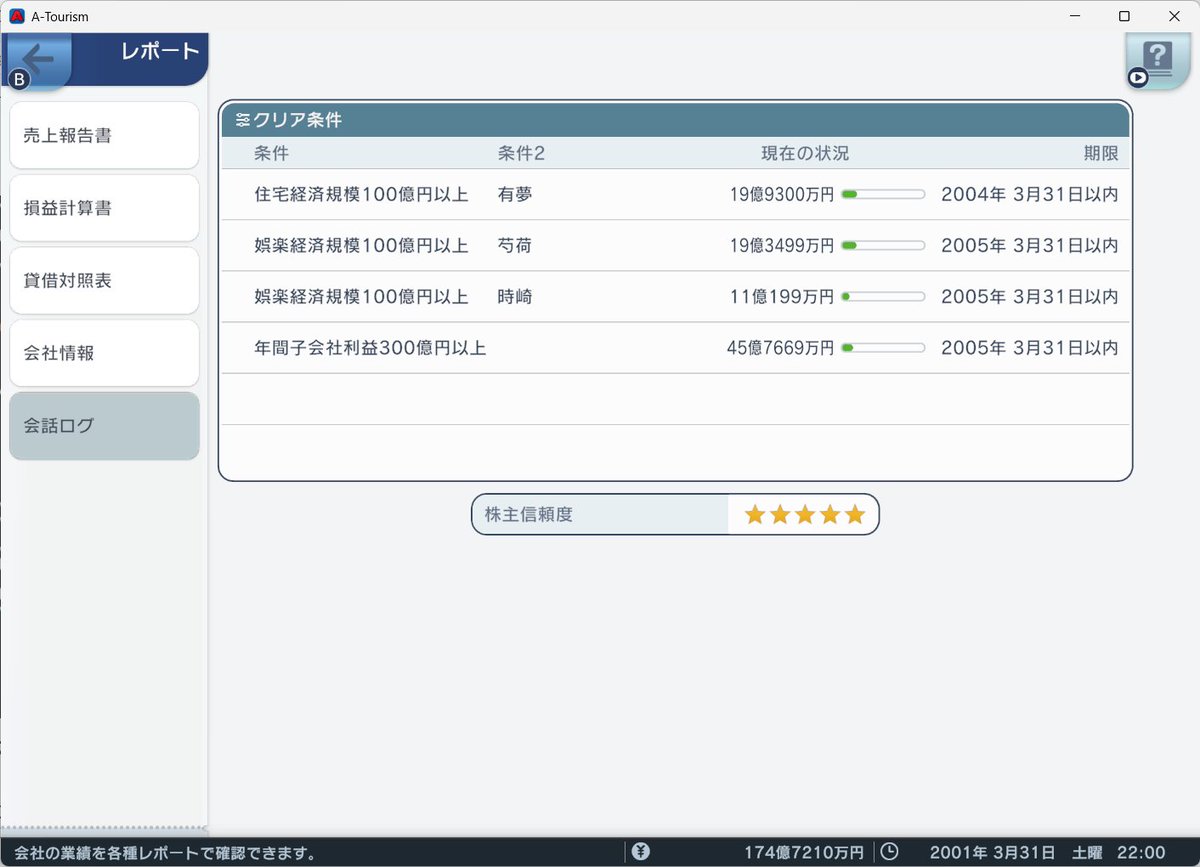Open the 損益計算書 report

point(104,208)
